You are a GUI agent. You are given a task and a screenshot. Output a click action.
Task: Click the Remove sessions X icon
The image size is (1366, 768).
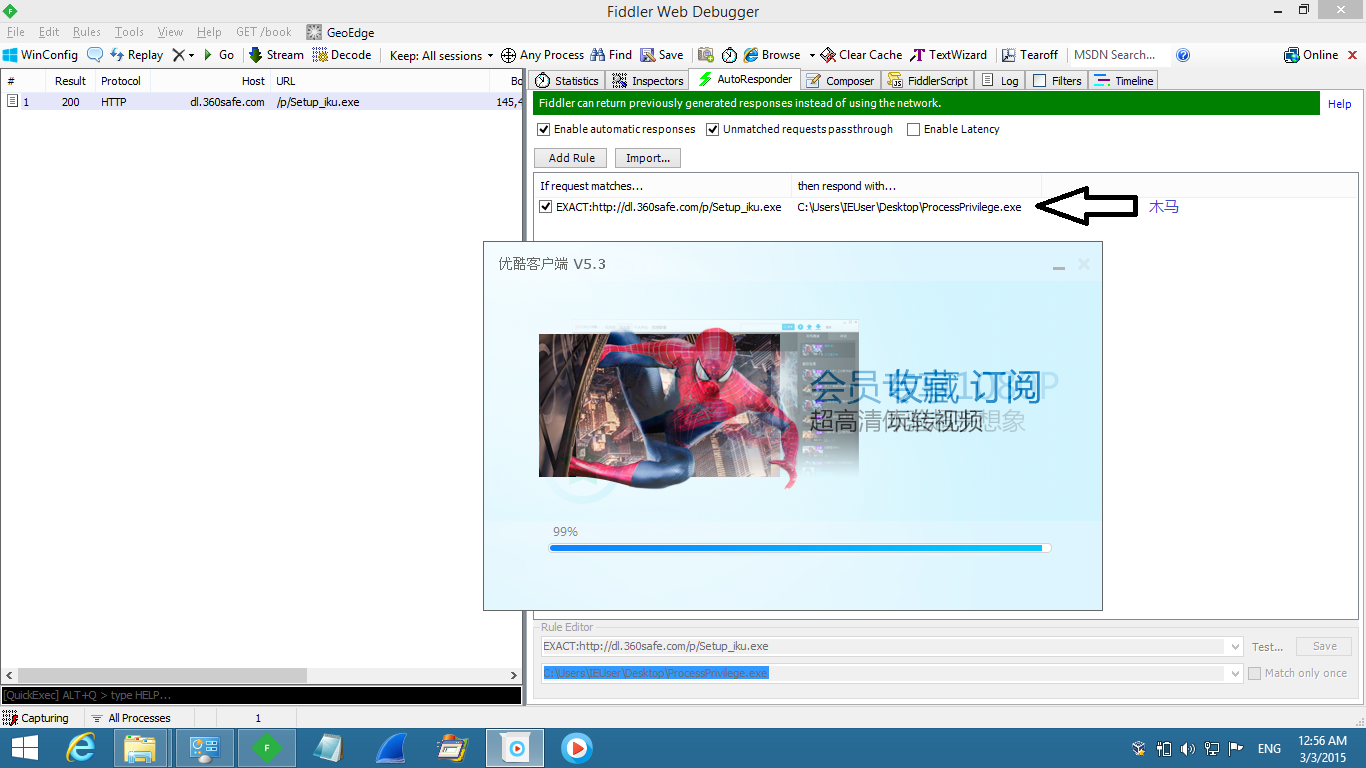coord(178,55)
